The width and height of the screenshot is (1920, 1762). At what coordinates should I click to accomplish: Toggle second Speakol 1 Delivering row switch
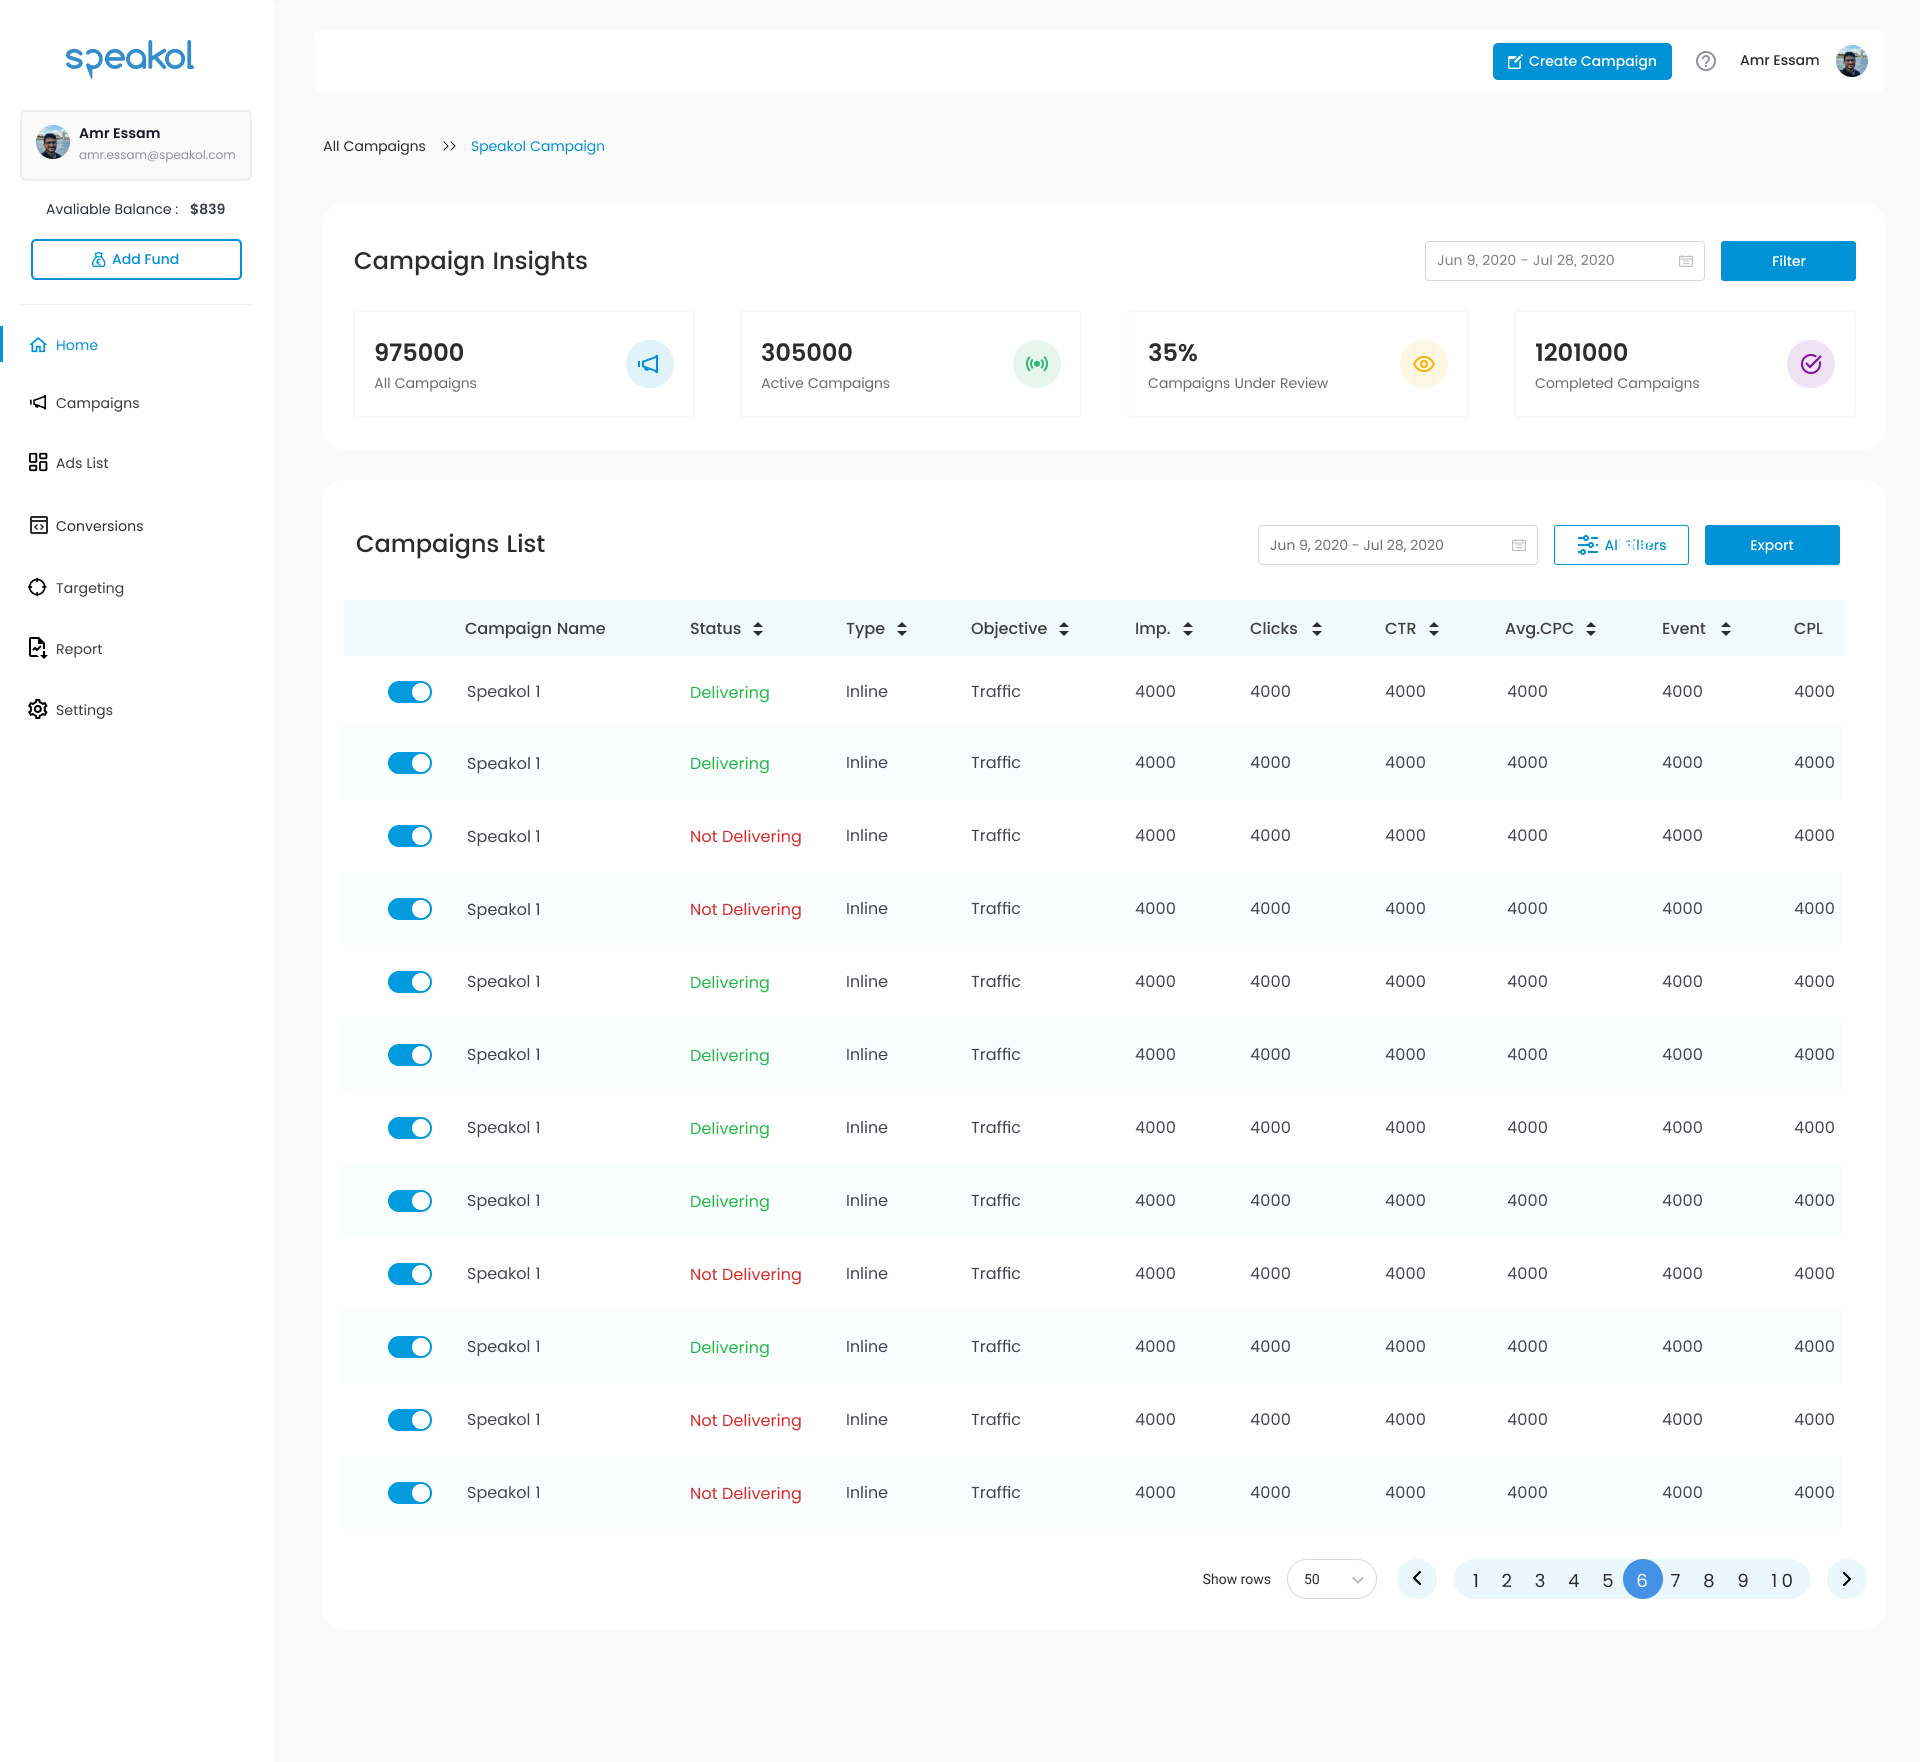410,763
